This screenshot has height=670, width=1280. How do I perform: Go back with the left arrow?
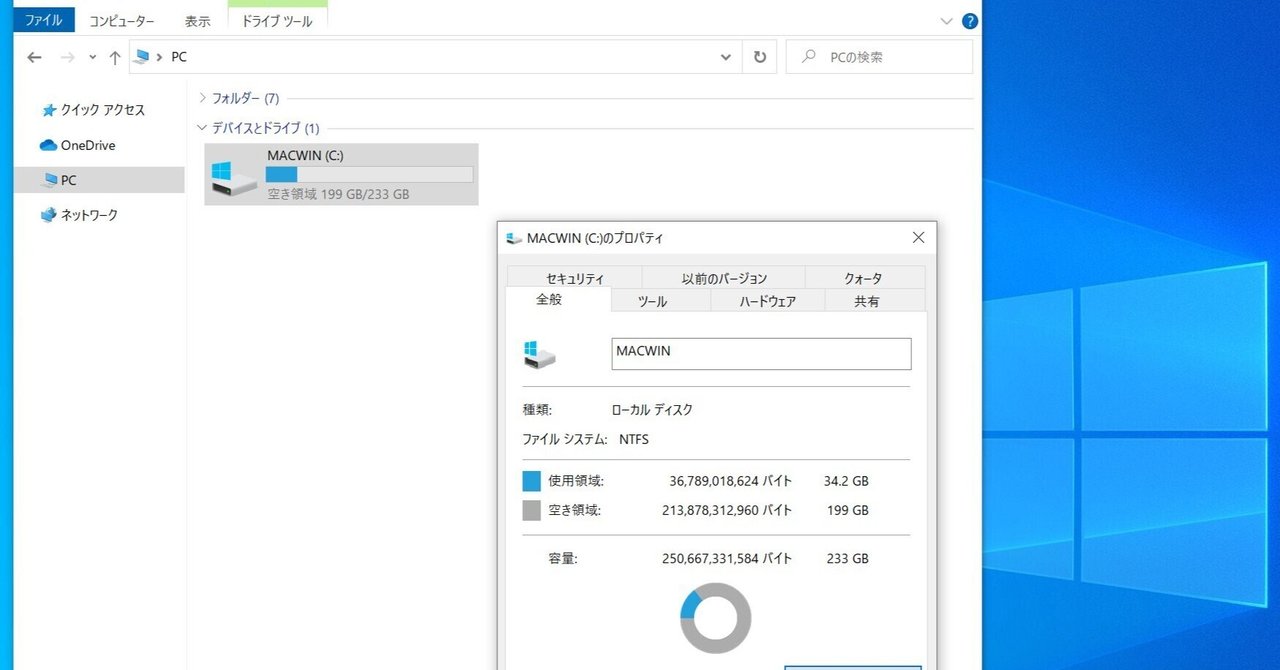34,57
